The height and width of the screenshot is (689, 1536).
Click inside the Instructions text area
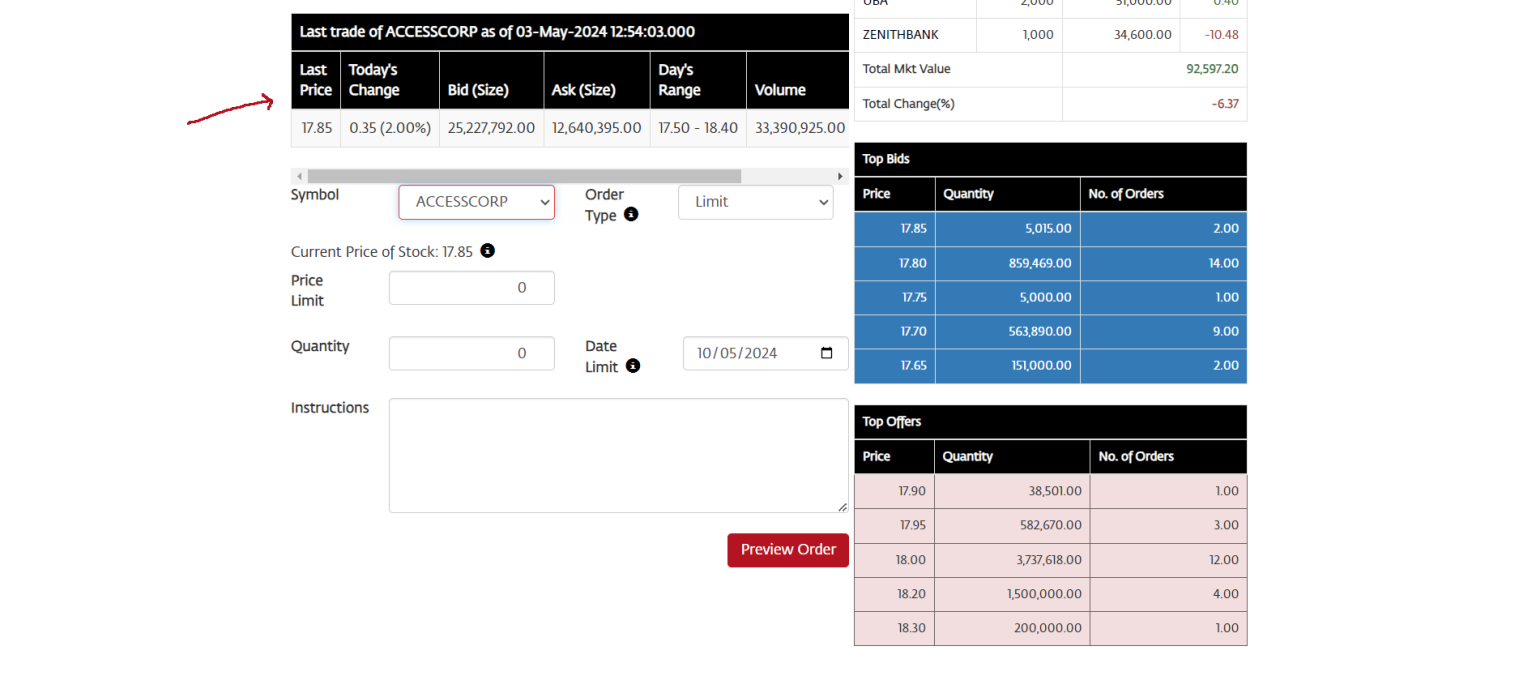point(618,455)
